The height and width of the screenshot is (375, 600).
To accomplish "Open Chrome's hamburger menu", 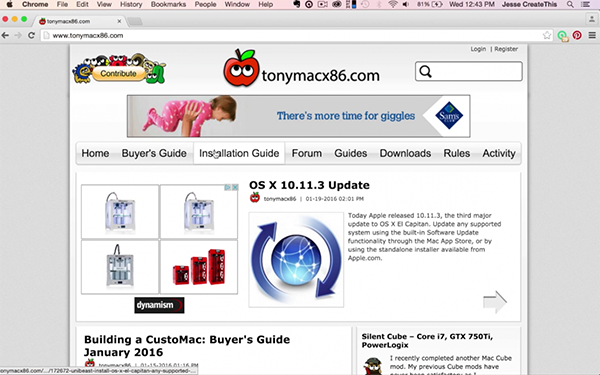I will point(592,36).
